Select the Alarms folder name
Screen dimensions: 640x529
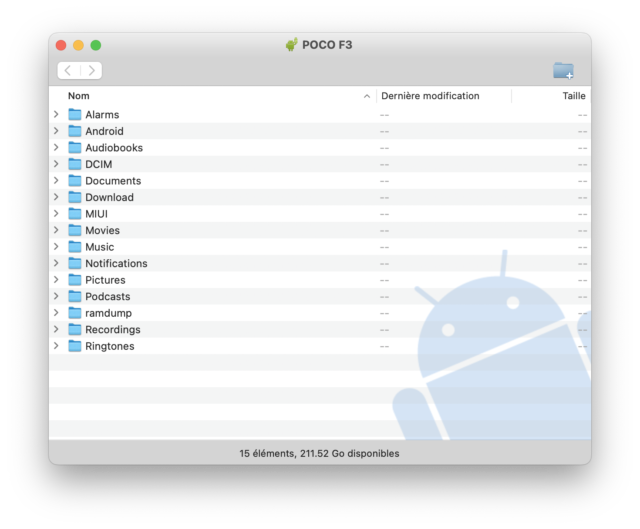coord(102,115)
